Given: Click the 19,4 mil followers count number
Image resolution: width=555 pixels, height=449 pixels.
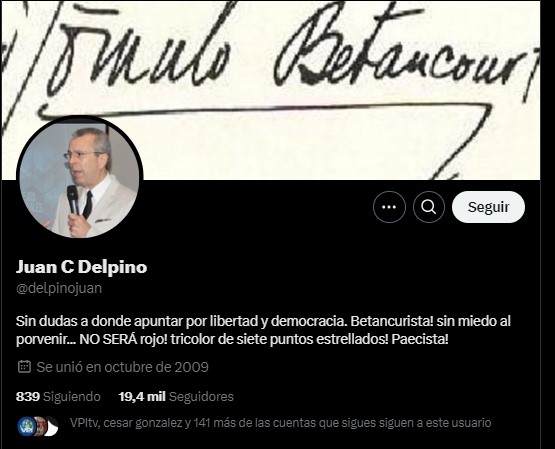Looking at the screenshot, I should (x=142, y=397).
